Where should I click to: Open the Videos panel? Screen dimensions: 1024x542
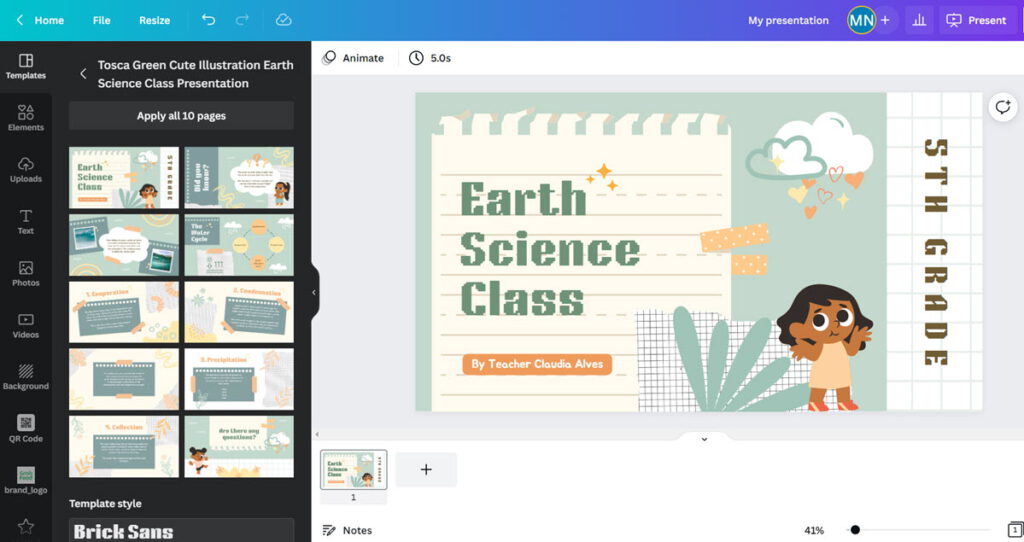coord(26,325)
